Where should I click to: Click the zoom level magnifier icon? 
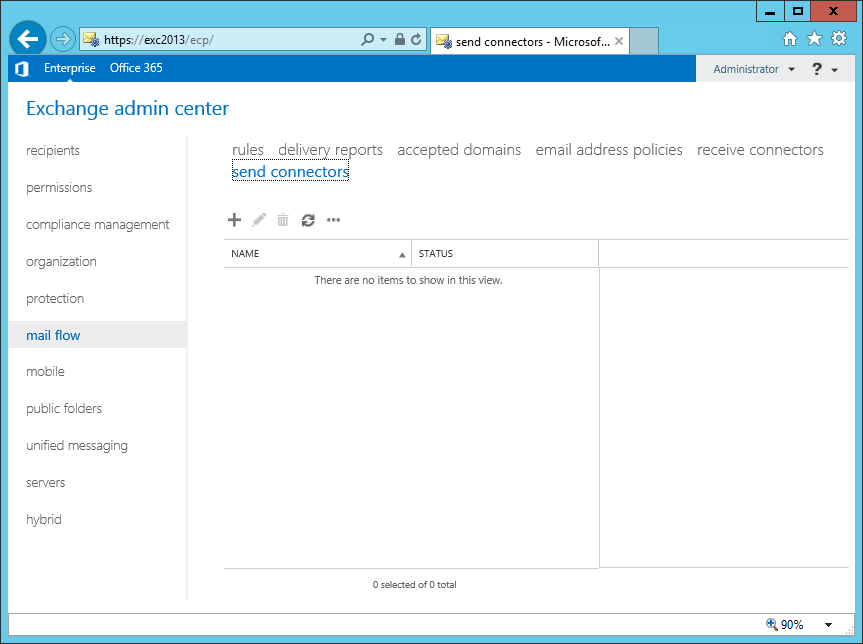pyautogui.click(x=772, y=624)
